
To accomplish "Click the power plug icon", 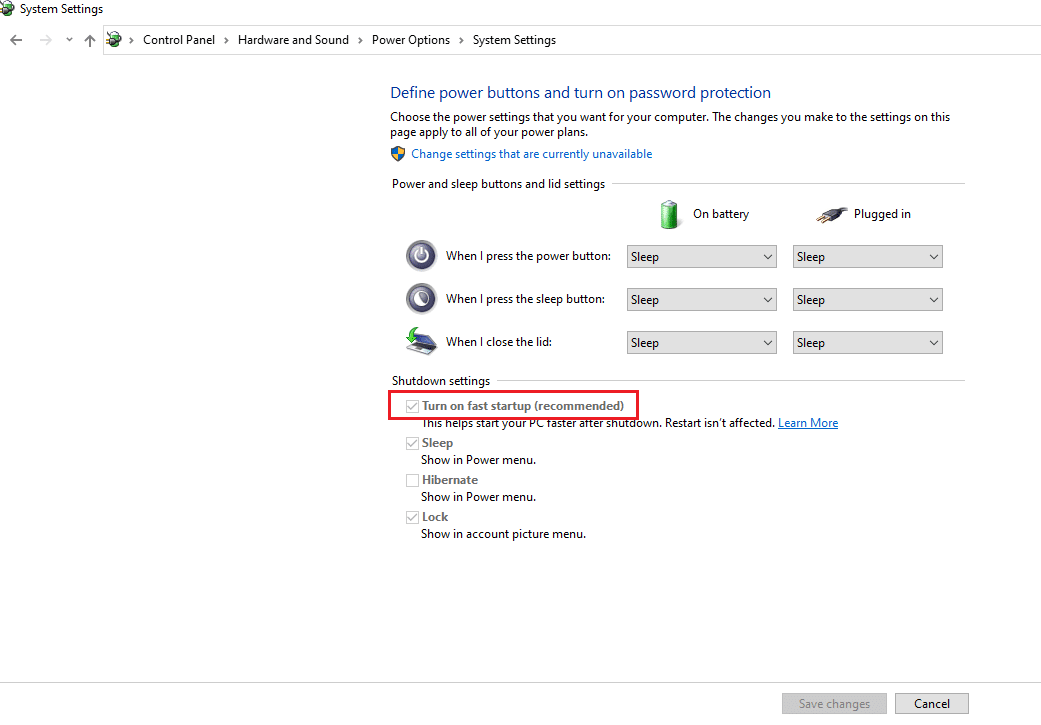I will click(x=831, y=214).
